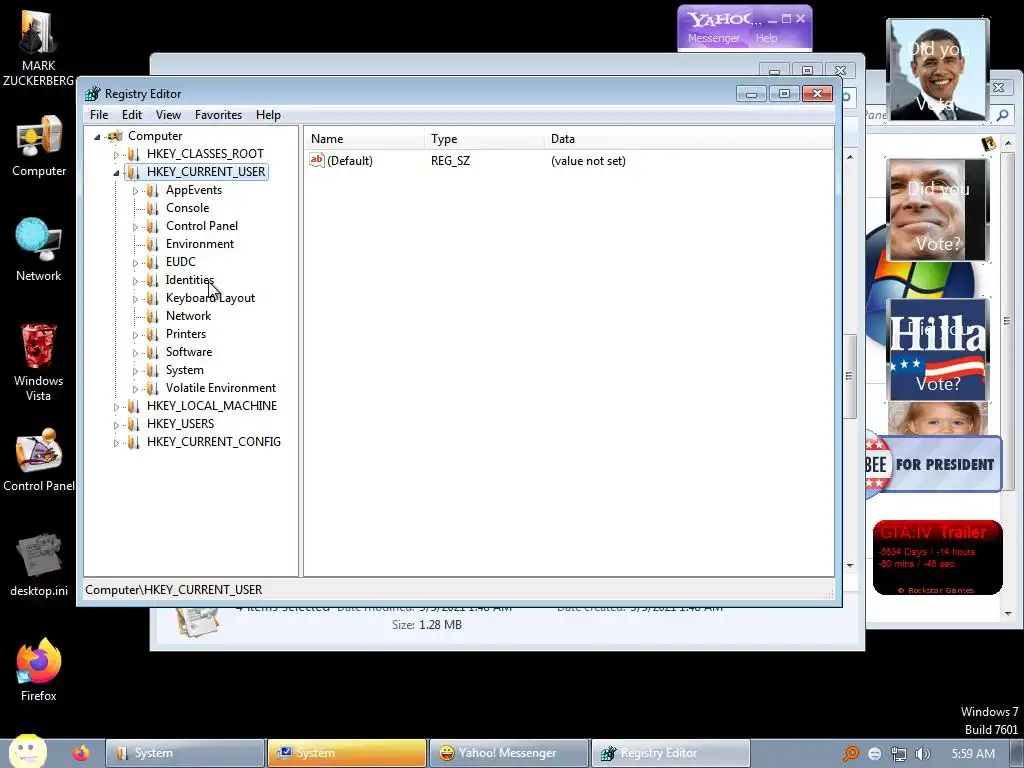Click the Computer root node icon
Screen dimensions: 1024x768
click(115, 136)
